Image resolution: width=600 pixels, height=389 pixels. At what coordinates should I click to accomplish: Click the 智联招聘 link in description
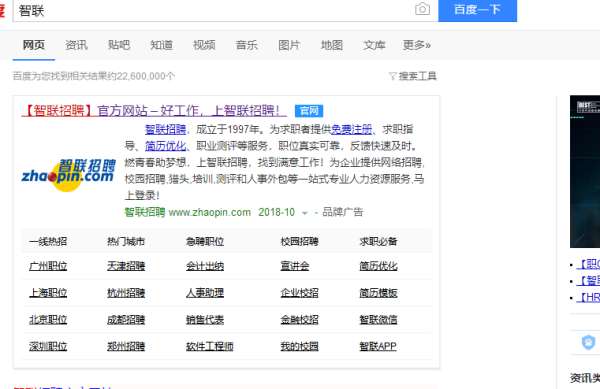(165, 129)
